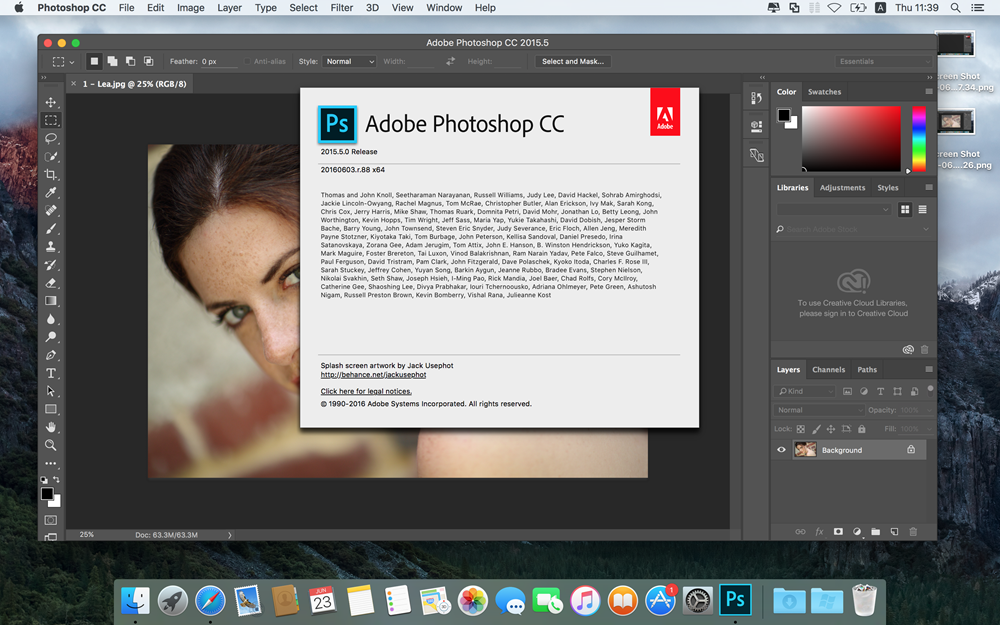
Task: Click here for legal notices link
Action: 366,392
